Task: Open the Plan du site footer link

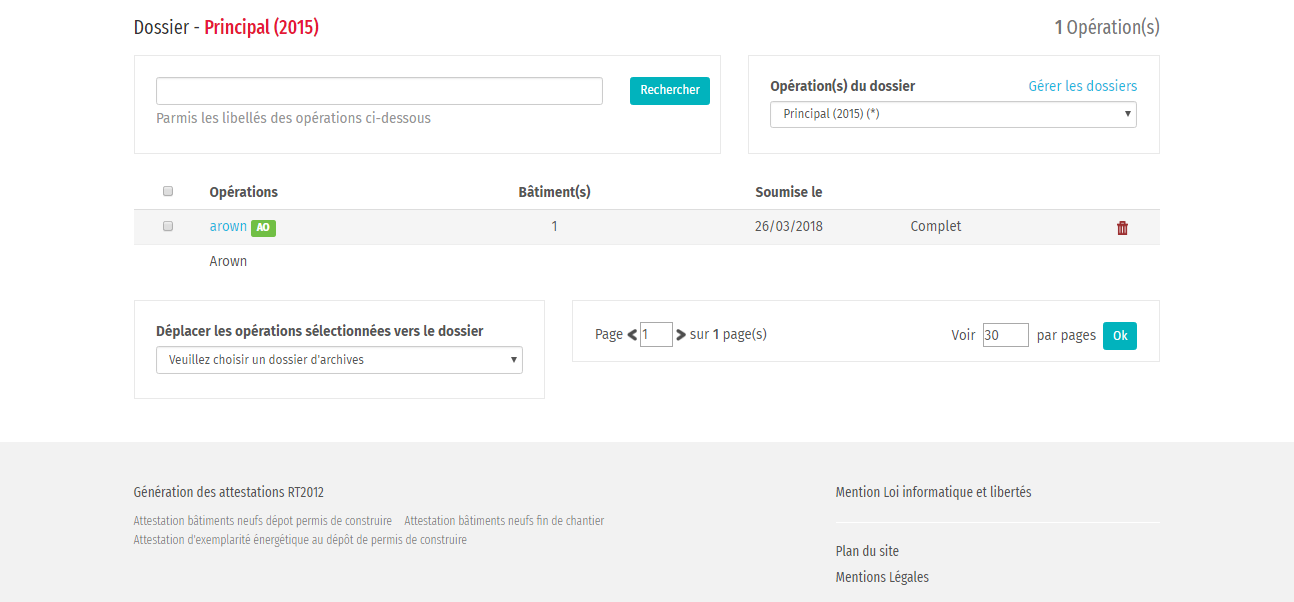Action: pos(867,551)
